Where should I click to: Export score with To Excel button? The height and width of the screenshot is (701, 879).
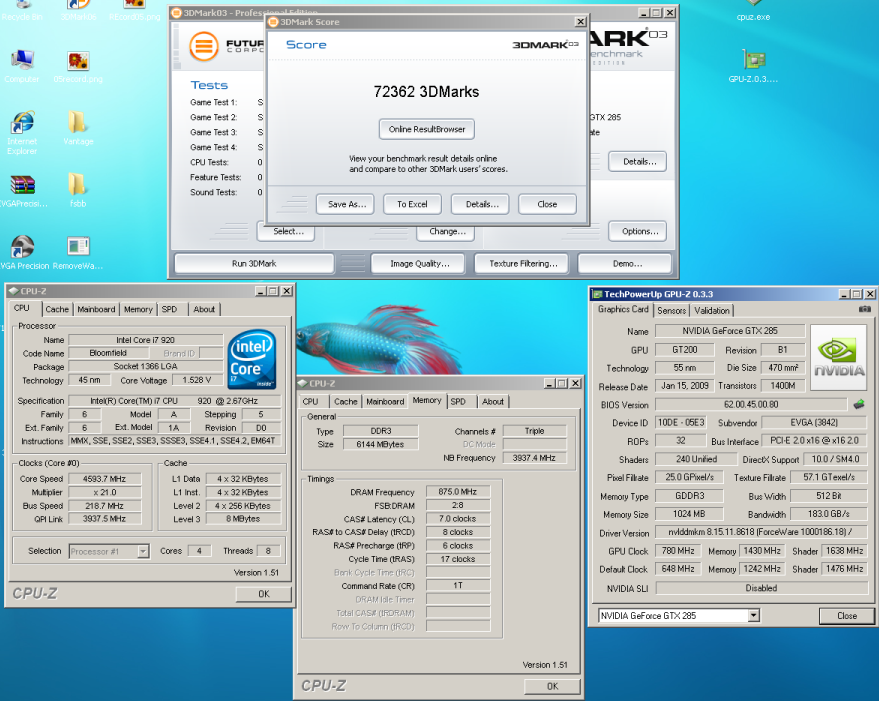click(x=412, y=204)
